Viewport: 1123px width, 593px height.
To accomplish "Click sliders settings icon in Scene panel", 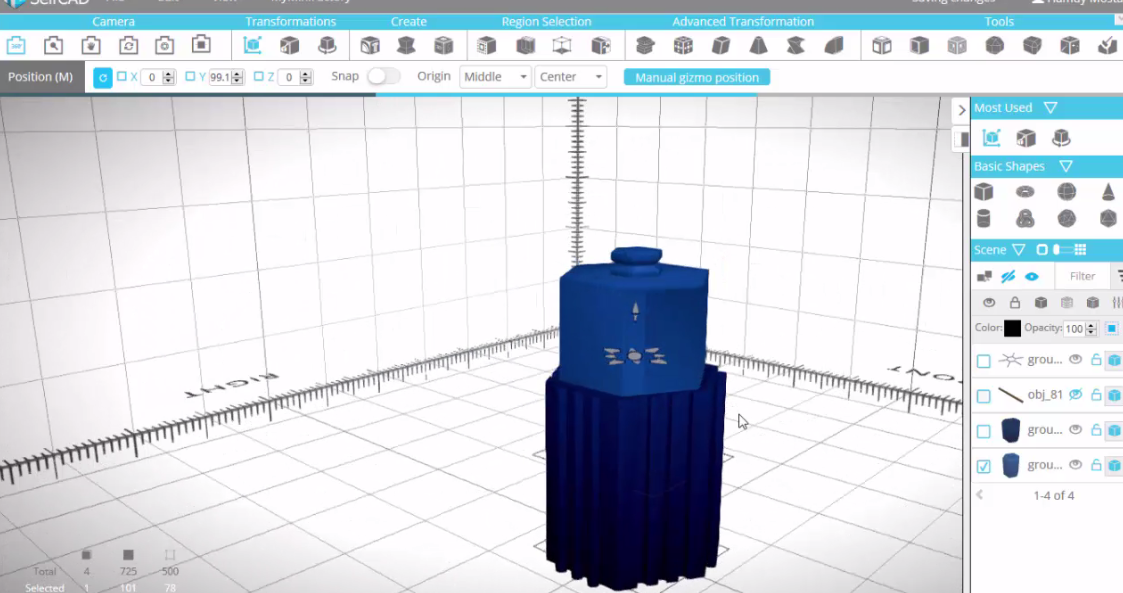I will coord(1117,302).
